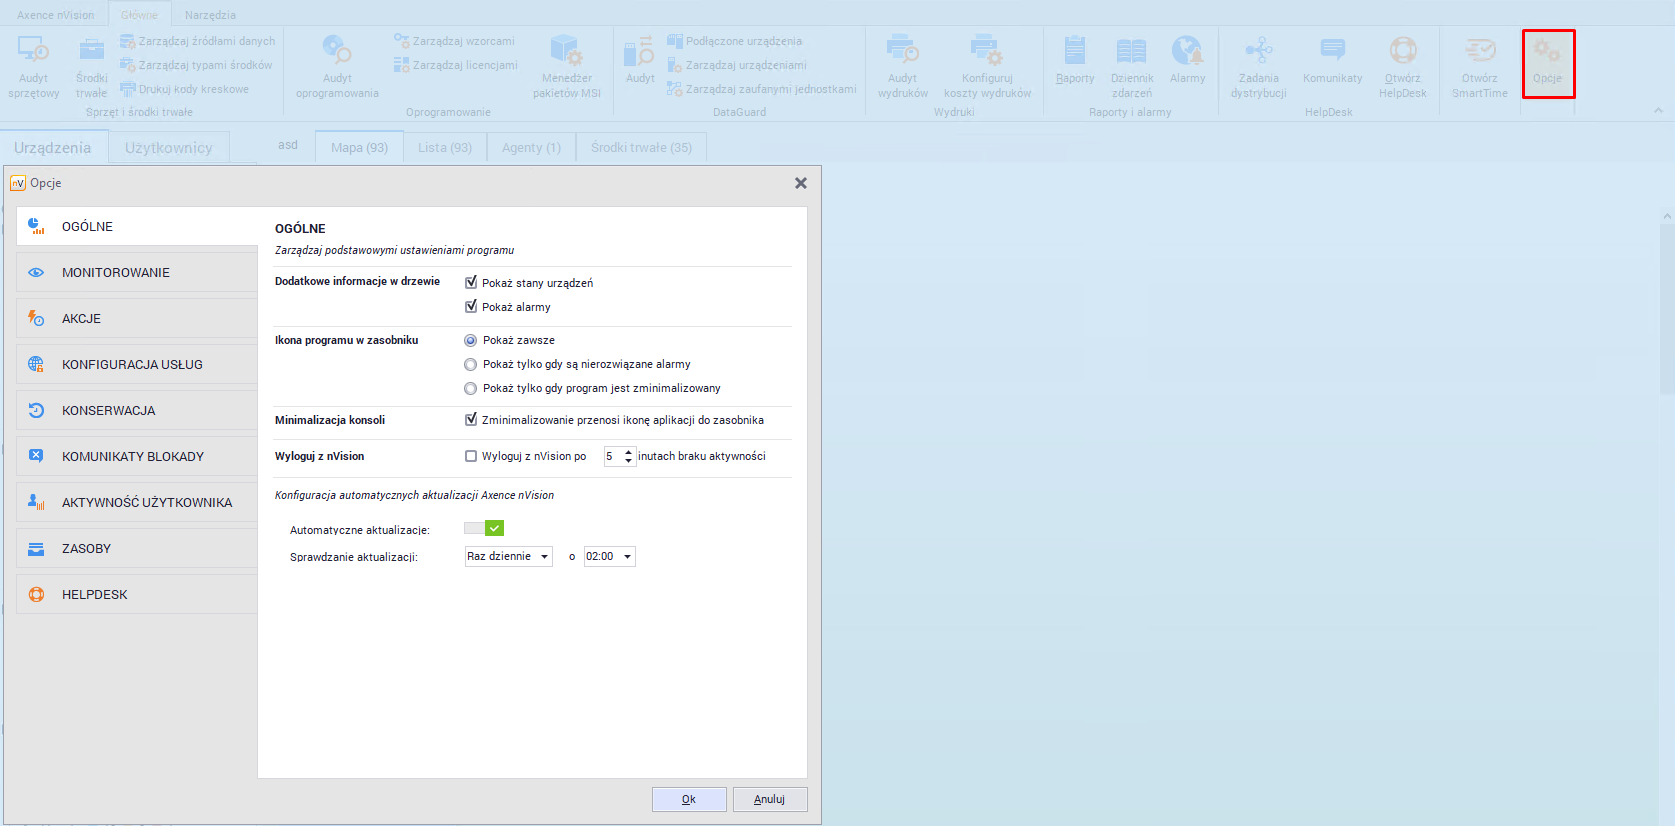This screenshot has height=826, width=1675.
Task: Enable Wyloguj z nVision po checkbox
Action: pyautogui.click(x=471, y=456)
